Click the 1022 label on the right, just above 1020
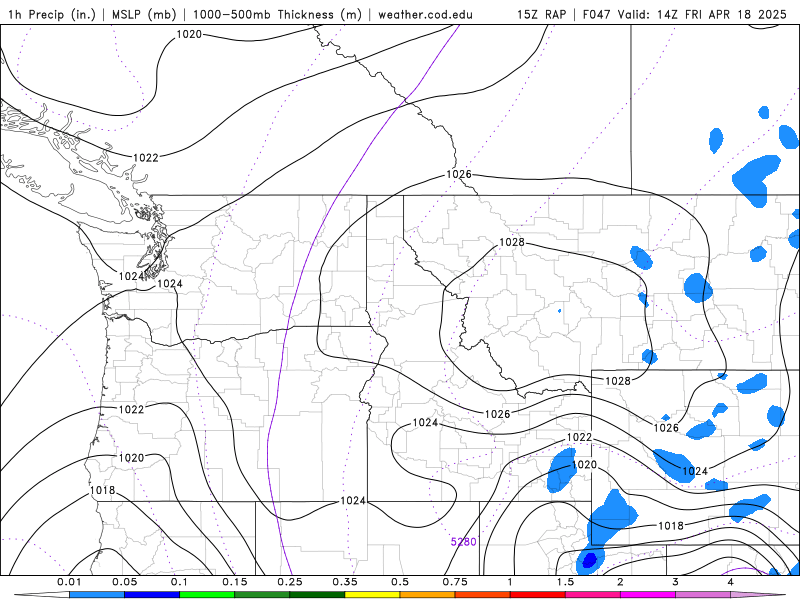Screen dimensions: 800x600 (x=580, y=437)
